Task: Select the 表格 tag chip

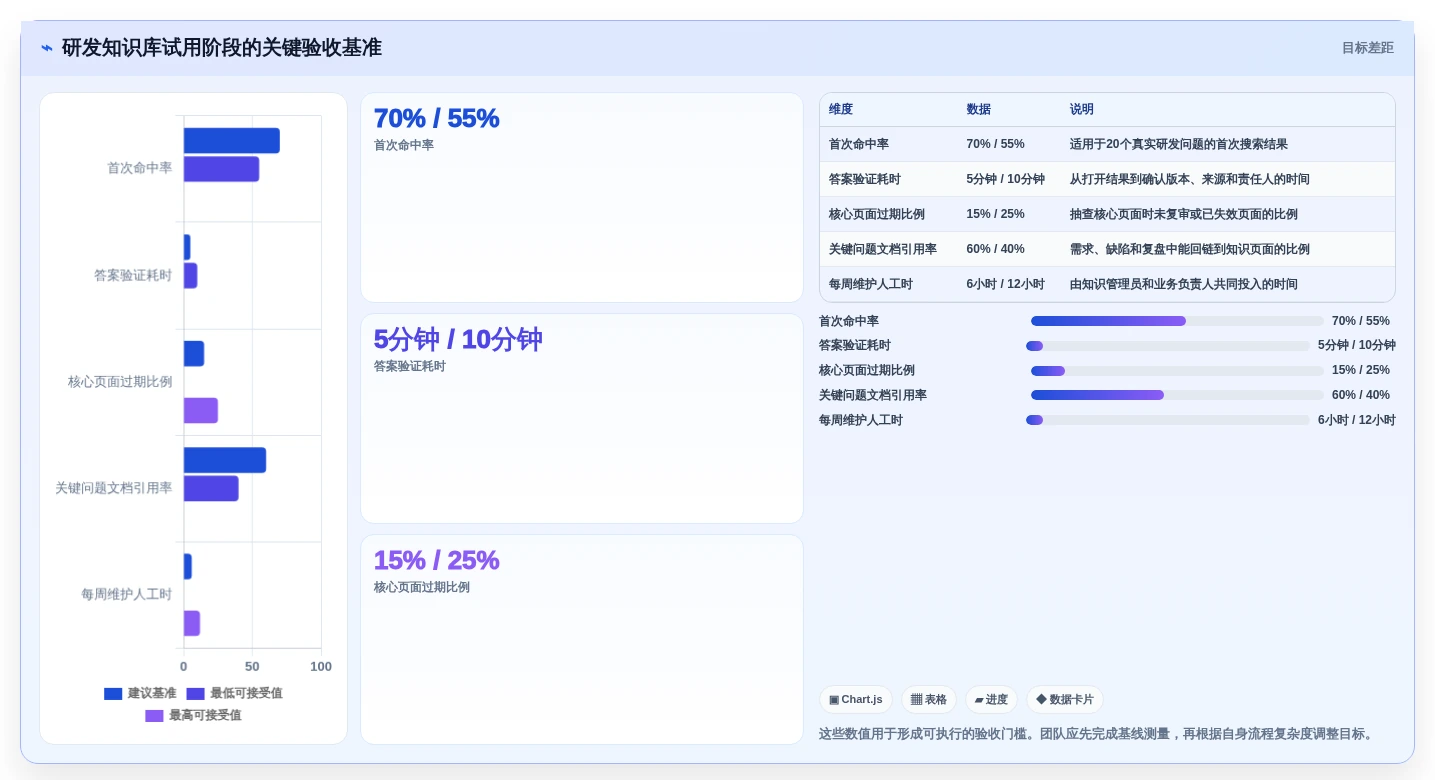Action: pos(928,699)
